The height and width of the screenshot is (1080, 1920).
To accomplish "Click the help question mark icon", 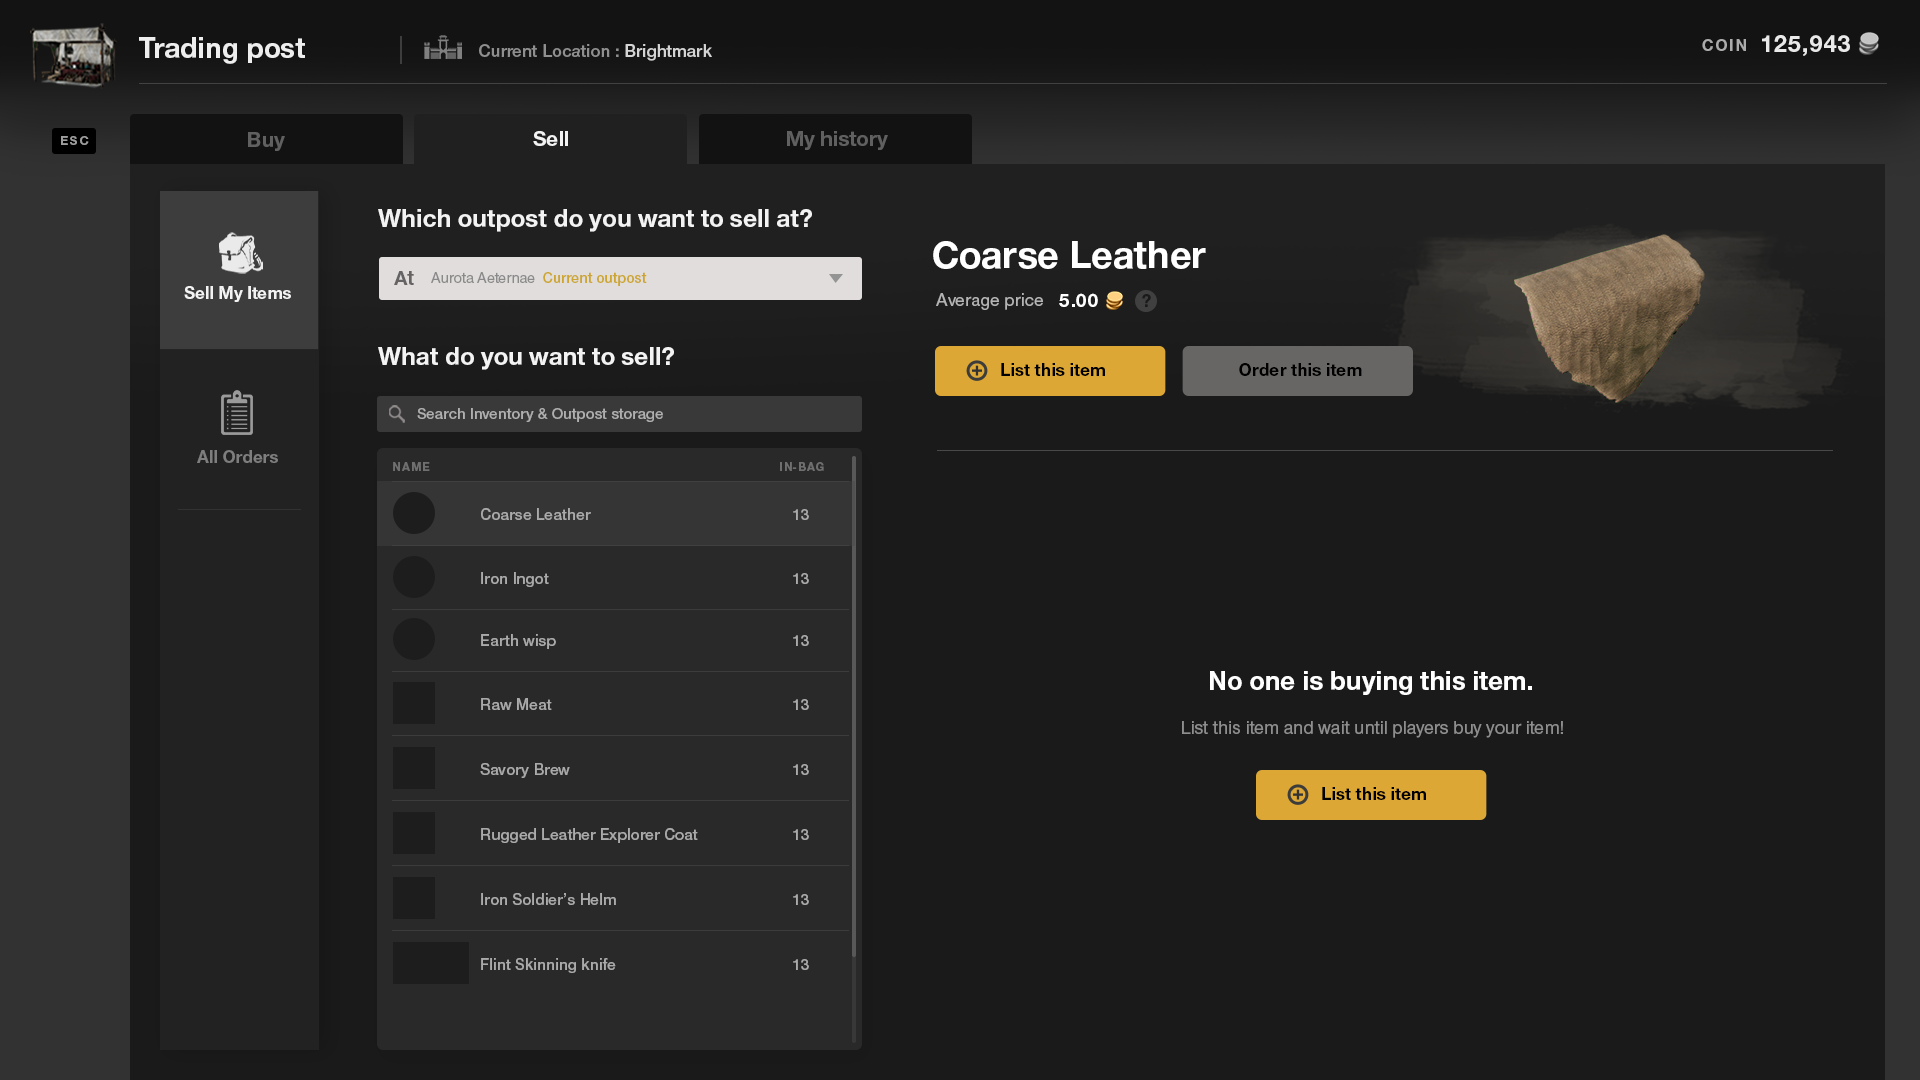I will (1146, 301).
